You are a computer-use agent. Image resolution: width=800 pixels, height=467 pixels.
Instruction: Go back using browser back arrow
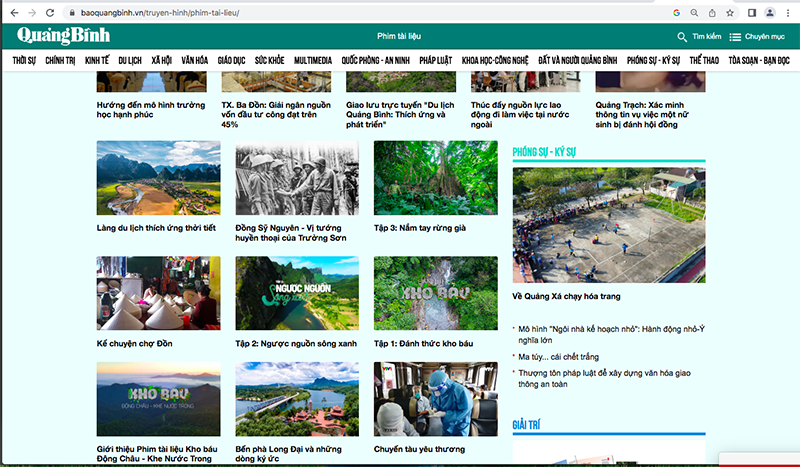click(x=14, y=13)
